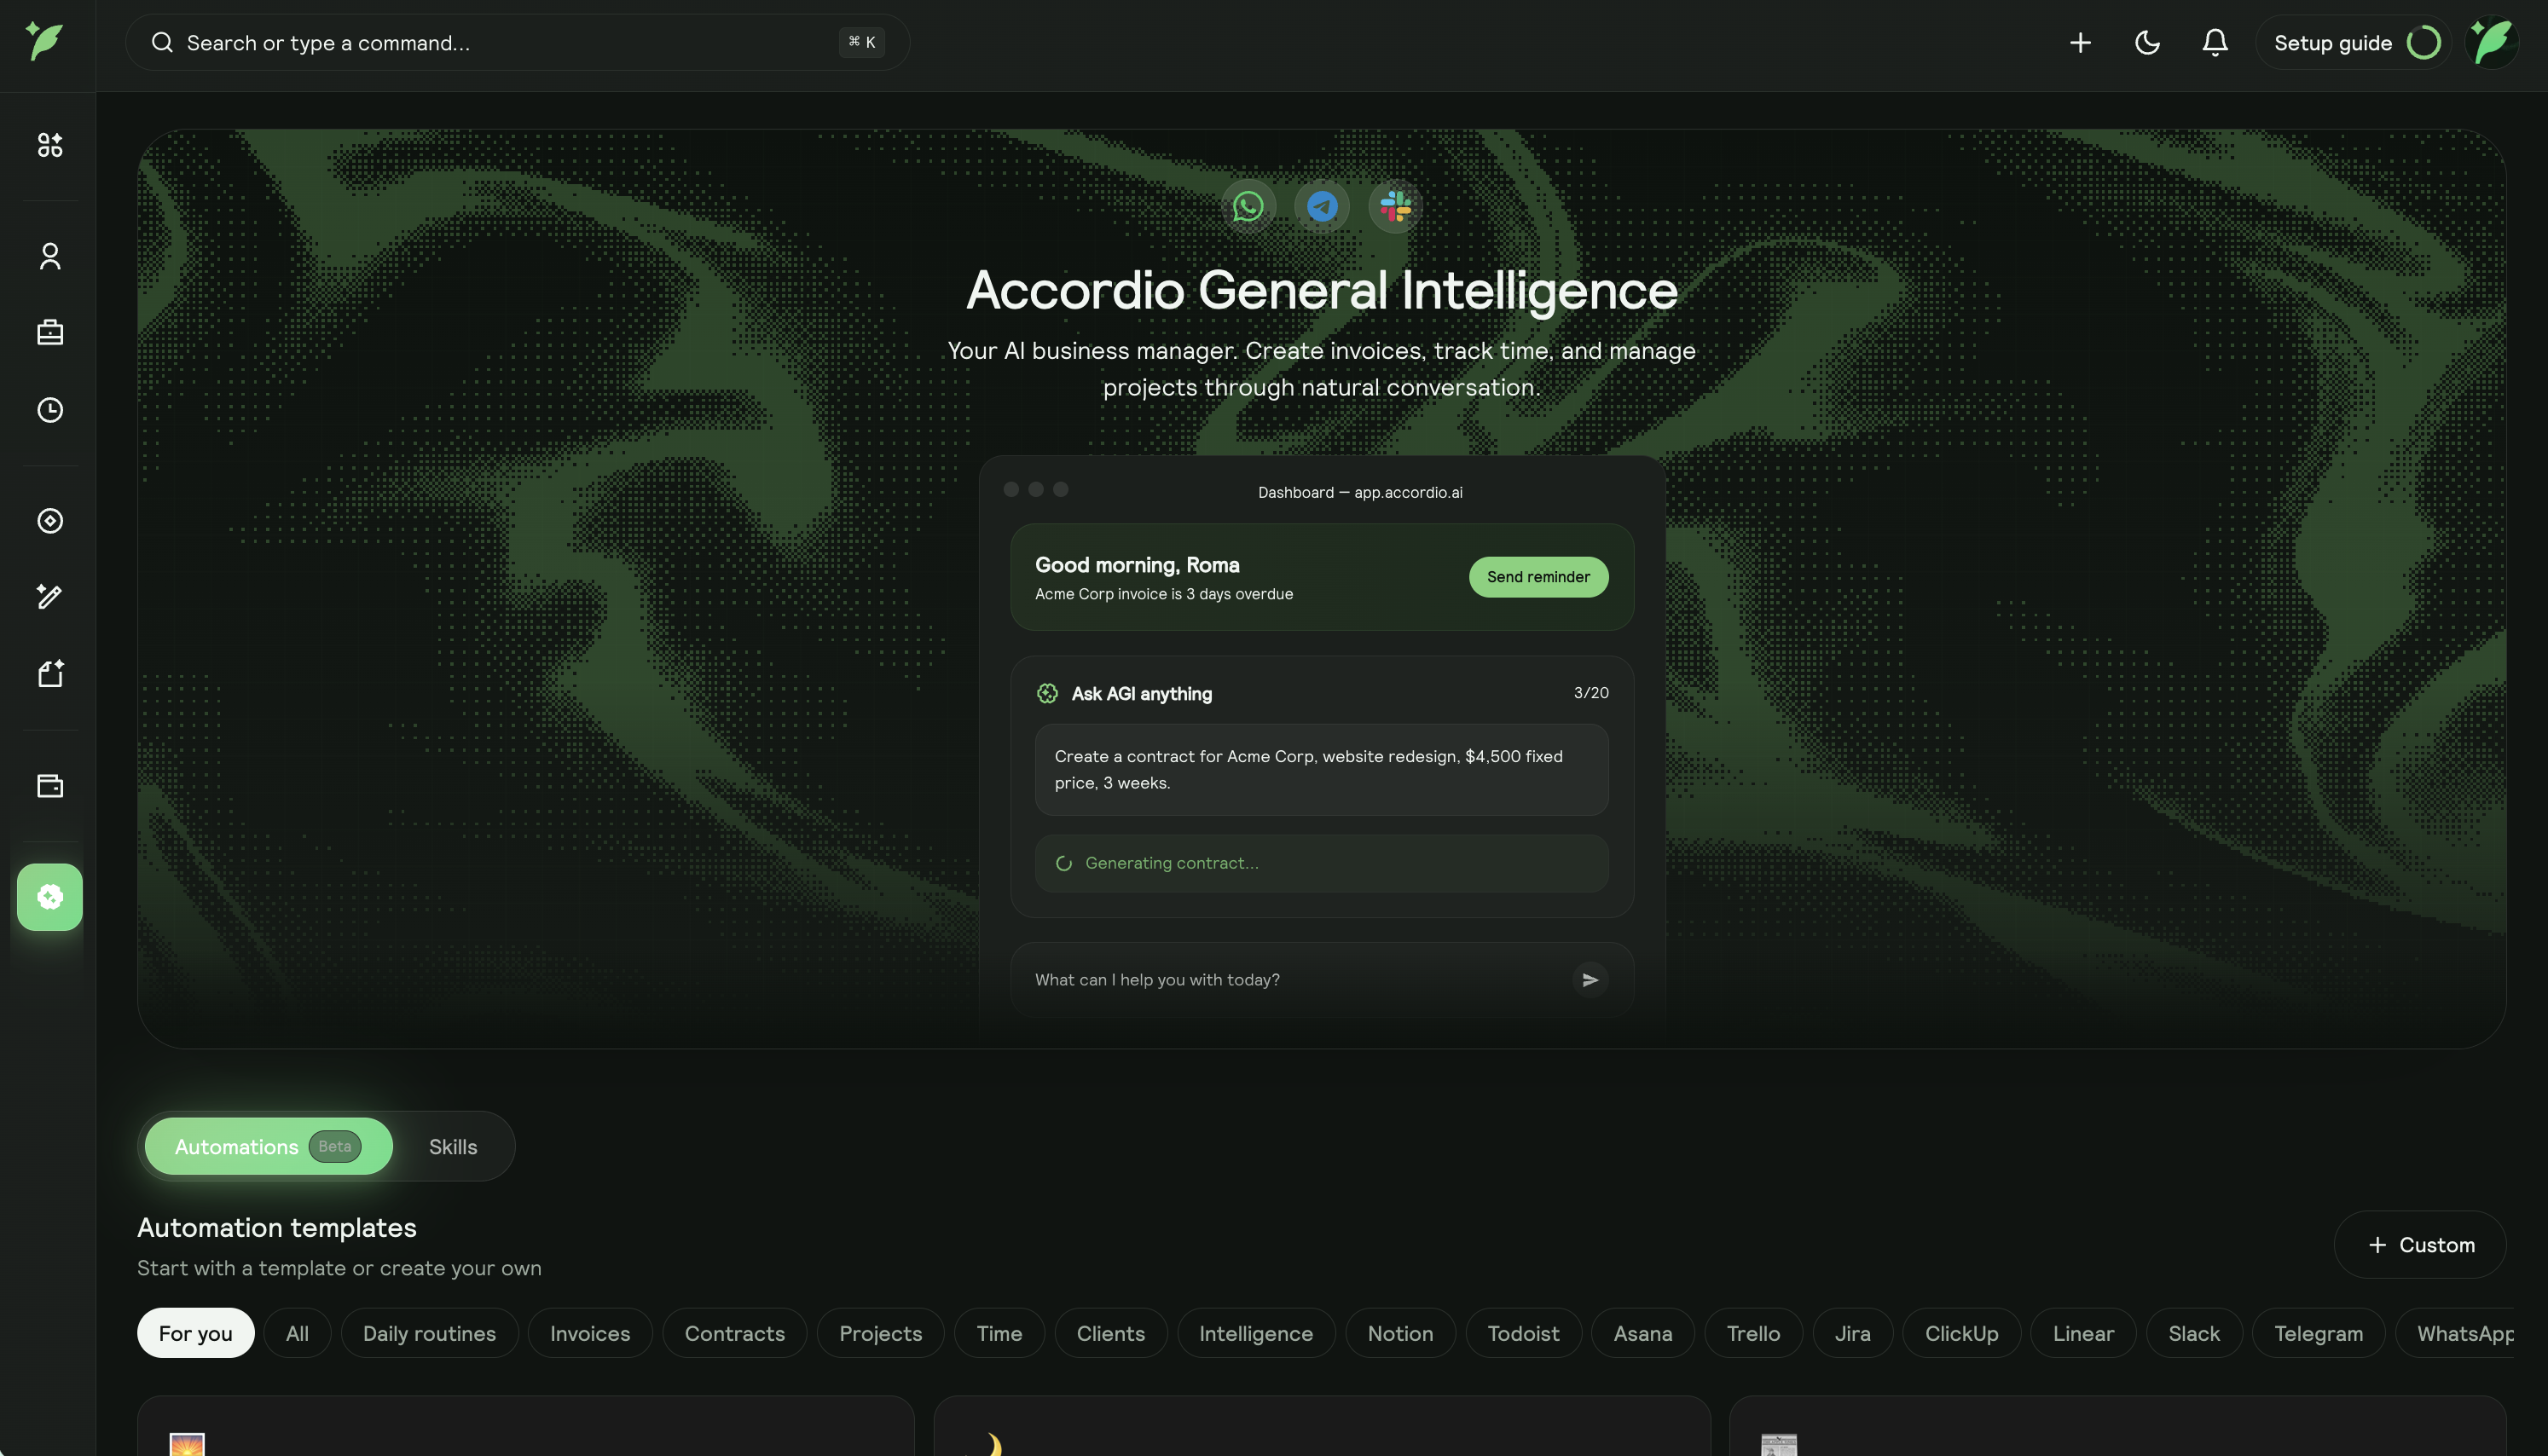Open the Clients sidebar icon
The width and height of the screenshot is (2548, 1456).
coord(50,256)
